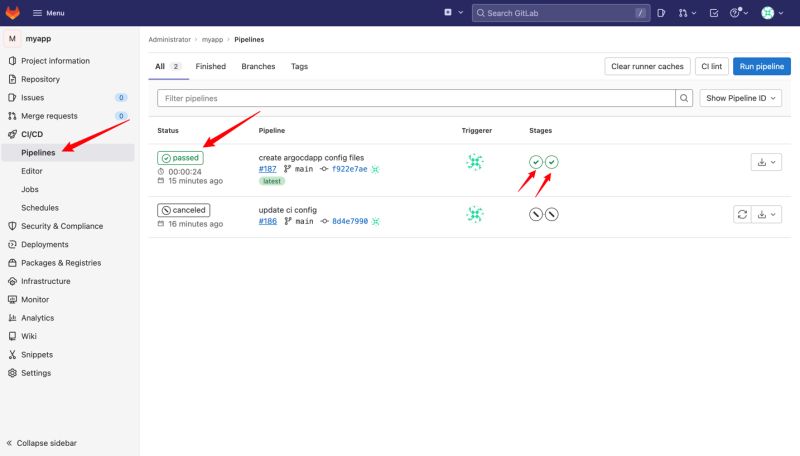Click Run pipeline button
The image size is (800, 456).
pos(762,66)
